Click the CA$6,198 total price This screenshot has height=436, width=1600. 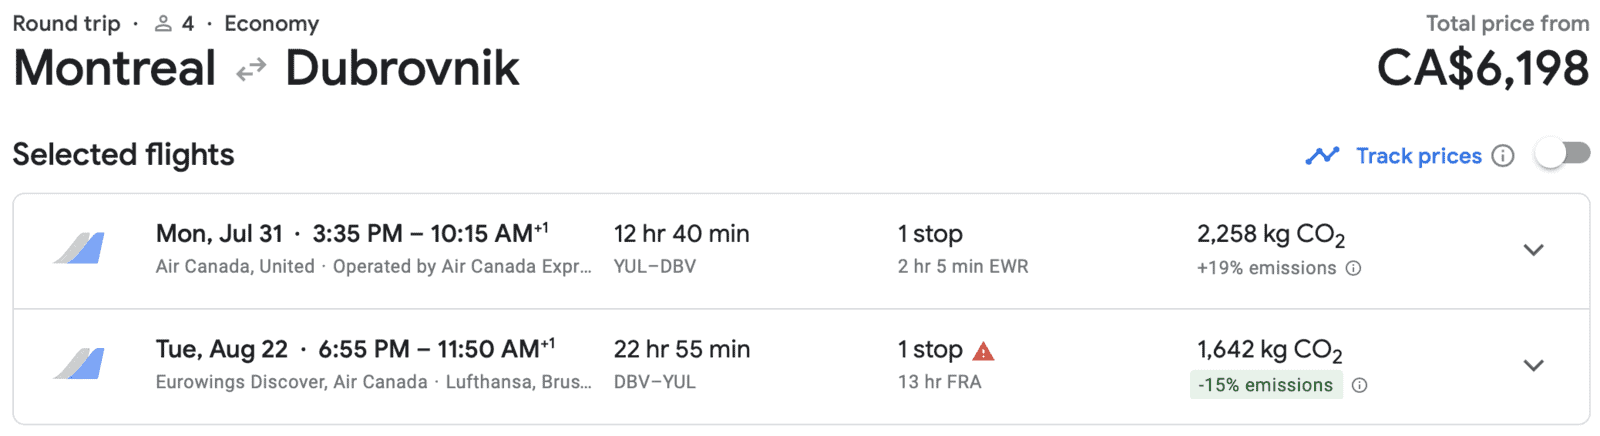coord(1482,69)
